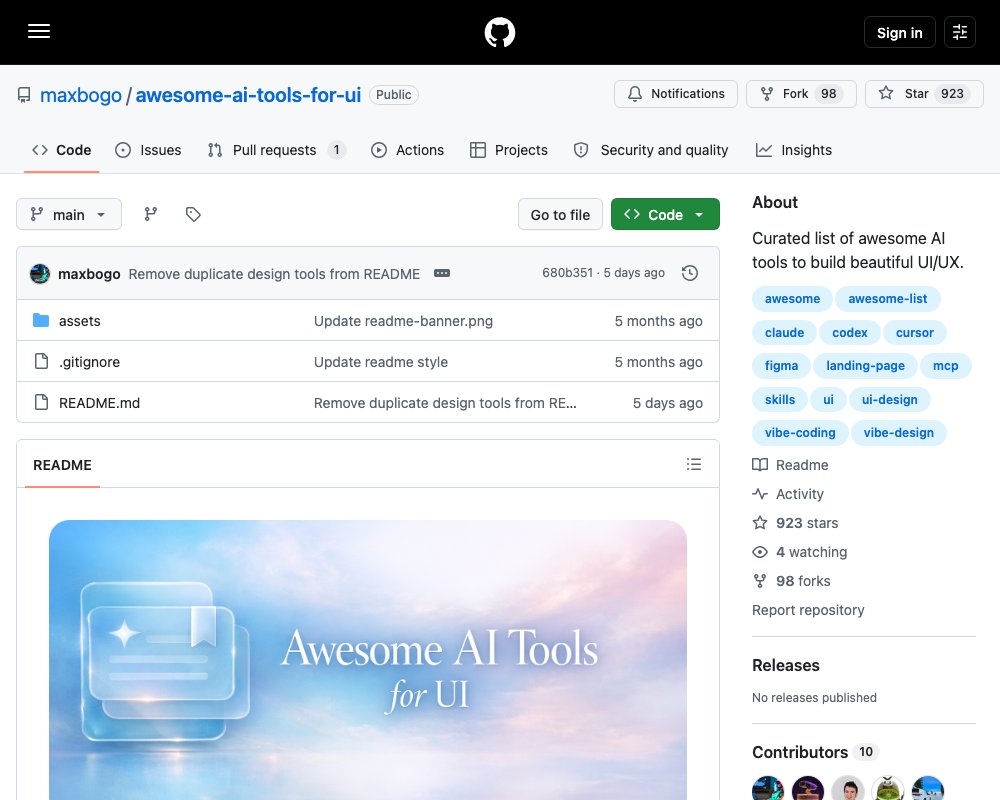Select the README tab in file viewer
Image resolution: width=1000 pixels, height=800 pixels.
[62, 465]
